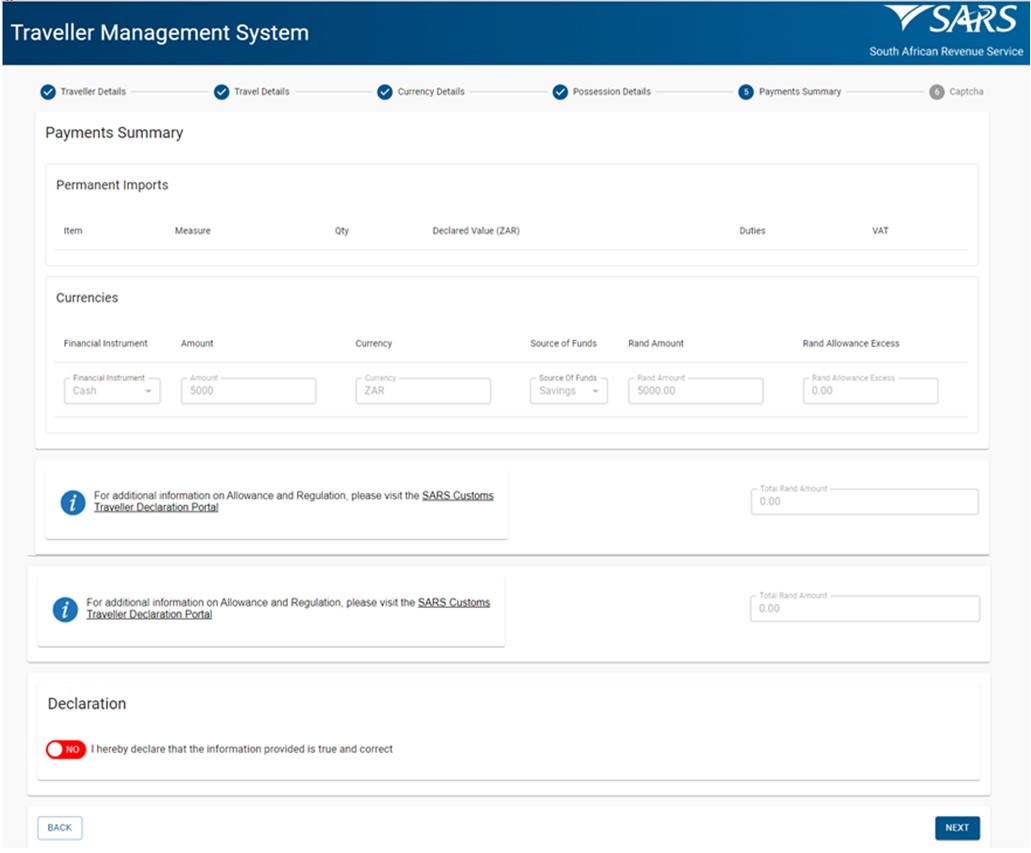Click the declaration statement text 'I hereby declare'

pos(242,750)
